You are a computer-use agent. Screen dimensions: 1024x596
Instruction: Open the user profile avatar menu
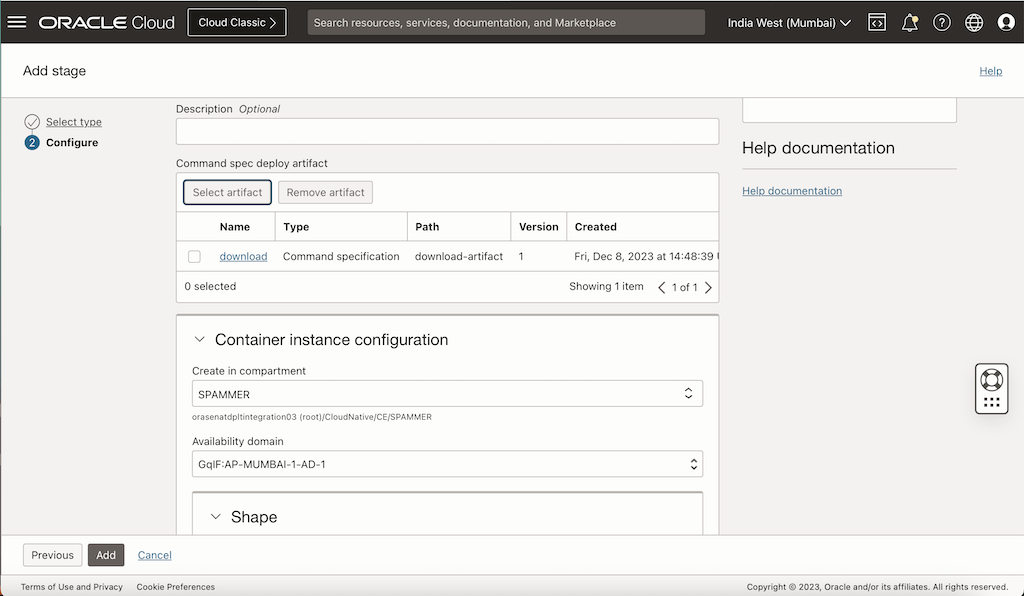pyautogui.click(x=1006, y=21)
